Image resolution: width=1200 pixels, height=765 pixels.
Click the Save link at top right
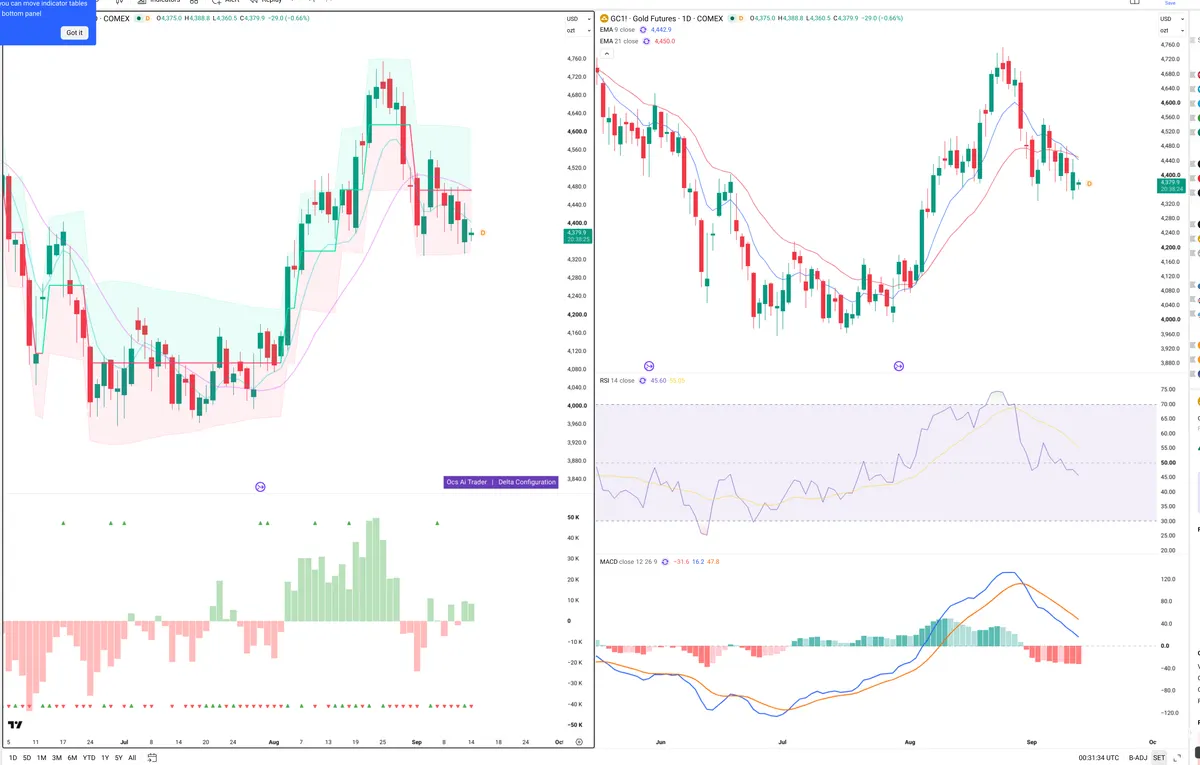(x=1170, y=4)
